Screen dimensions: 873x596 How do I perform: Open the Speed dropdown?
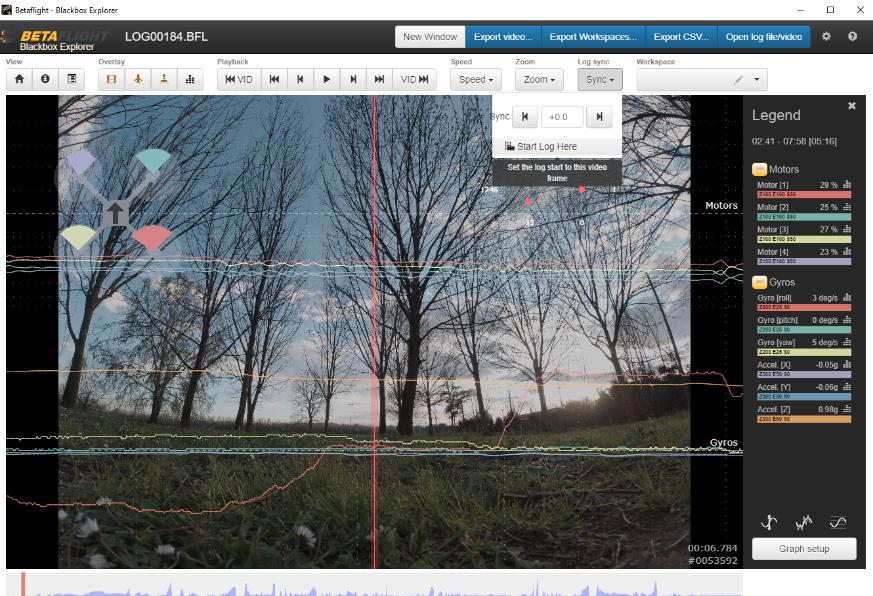coord(475,79)
